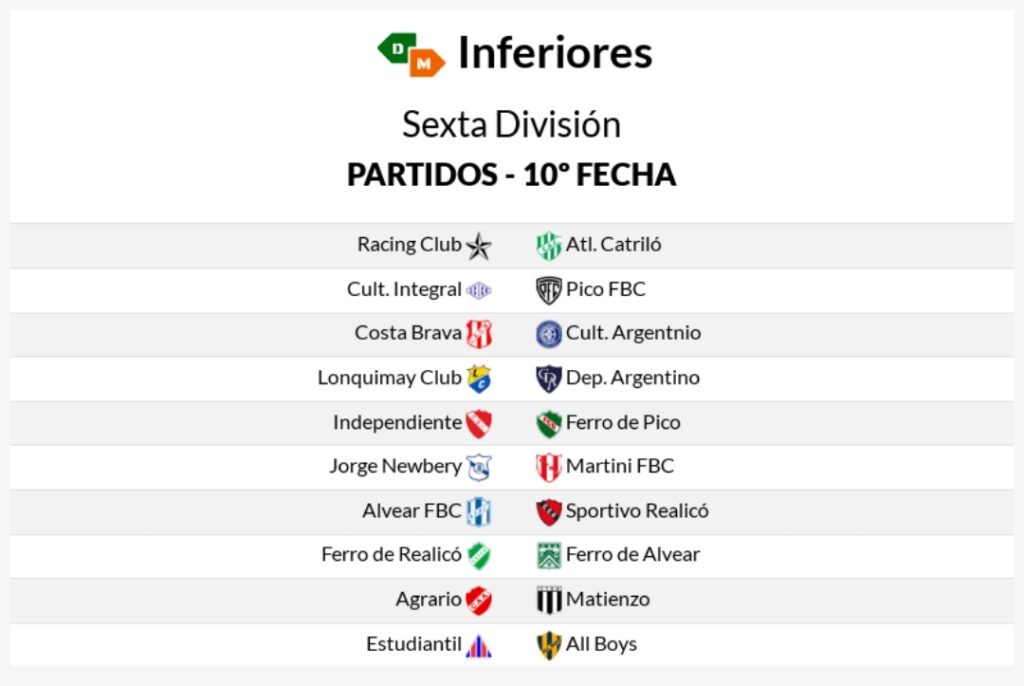1024x686 pixels.
Task: Select the Alvear FBC team name
Action: pyautogui.click(x=411, y=511)
